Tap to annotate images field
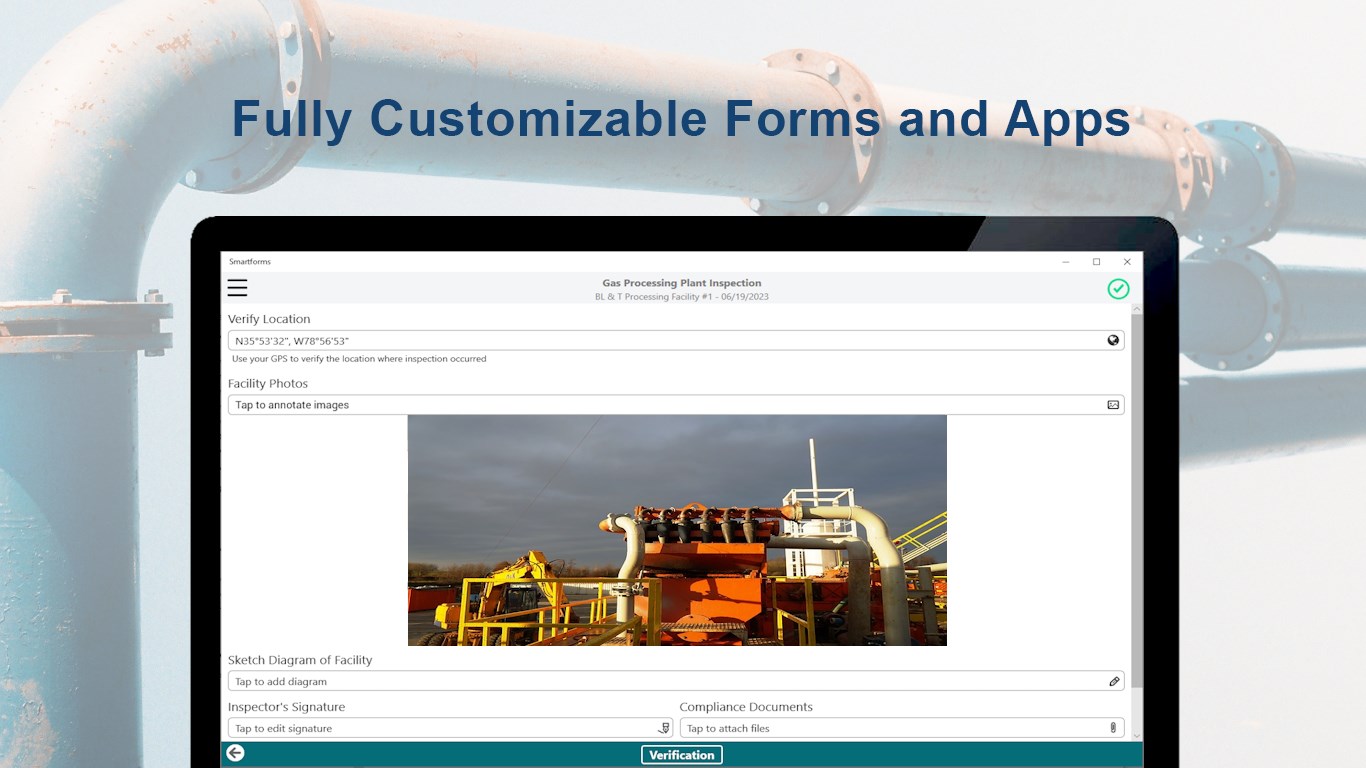This screenshot has height=768, width=1366. tap(676, 405)
